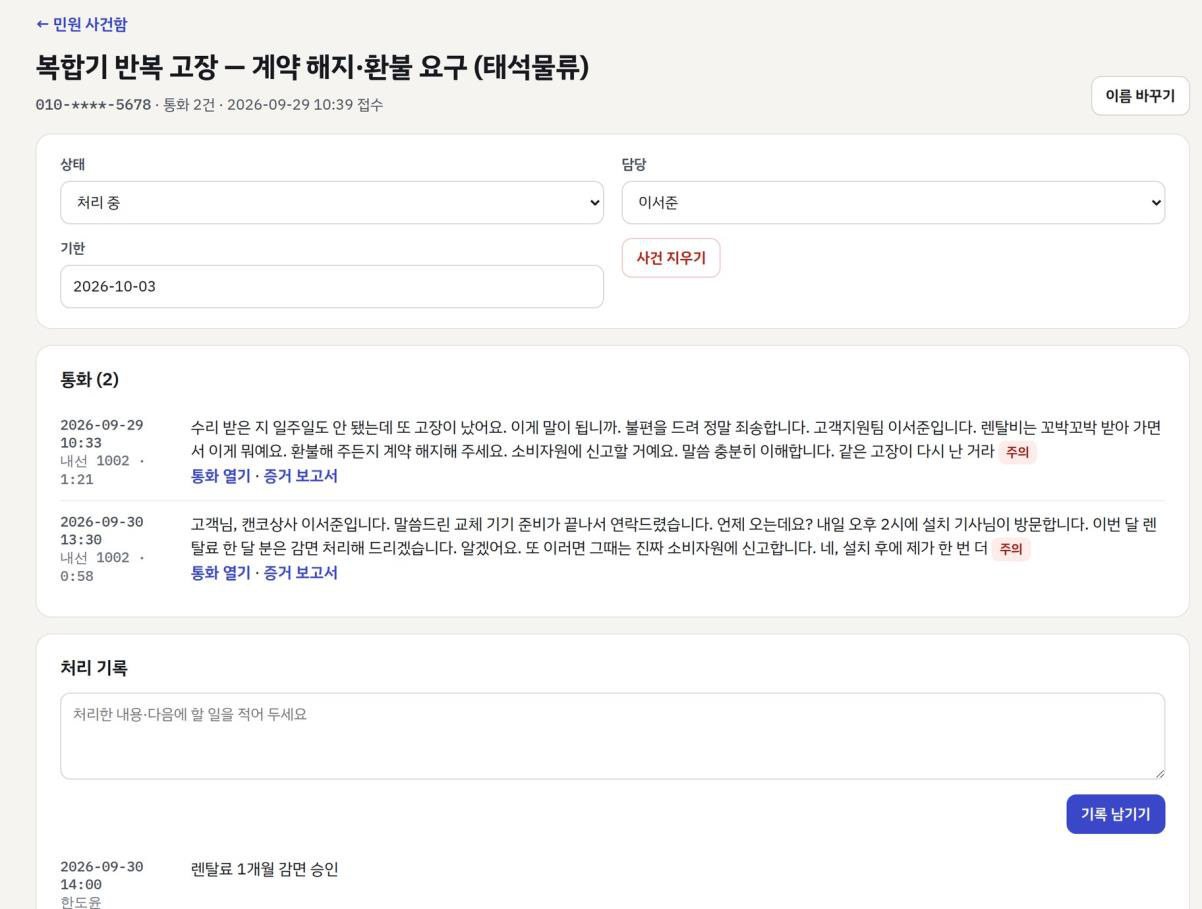Click the 사건 지우기 button
Image resolution: width=1202 pixels, height=909 pixels.
coord(671,258)
